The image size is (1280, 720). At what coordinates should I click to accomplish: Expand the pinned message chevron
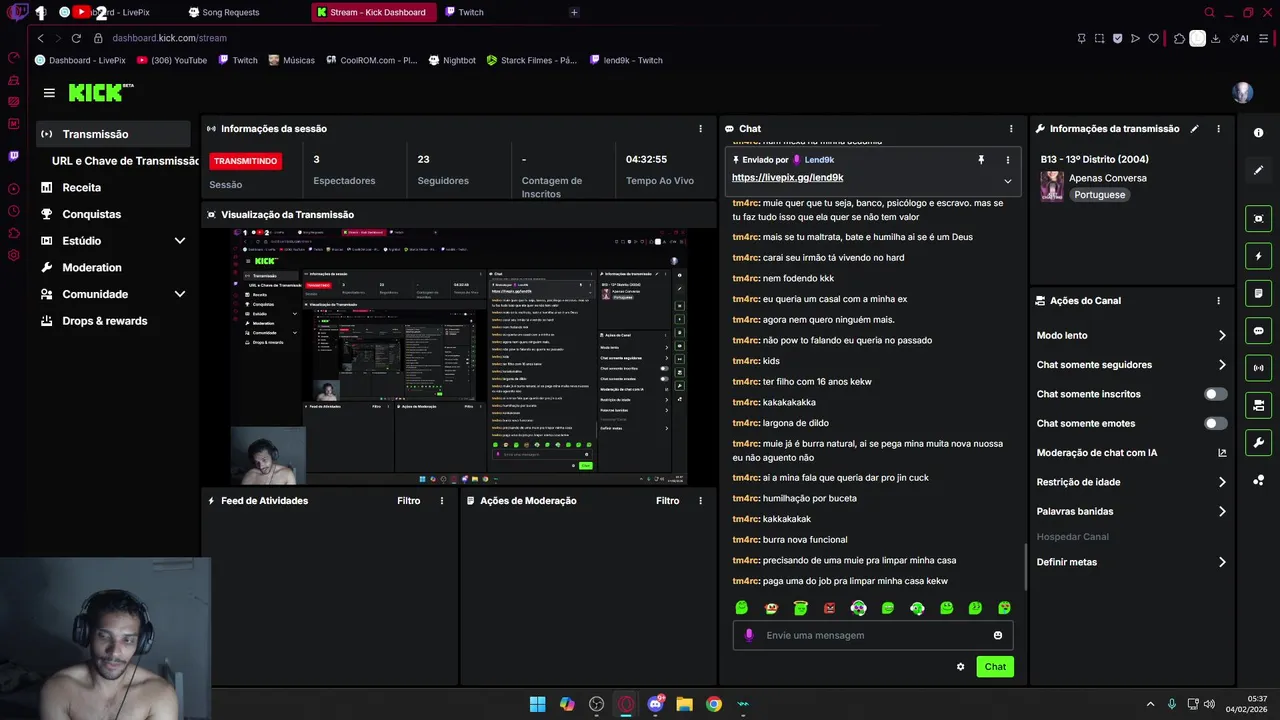(1007, 181)
